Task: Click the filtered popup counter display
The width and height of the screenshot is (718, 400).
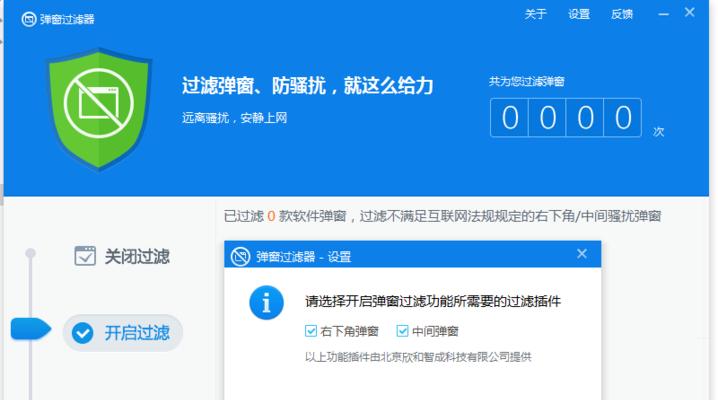Action: [x=566, y=118]
